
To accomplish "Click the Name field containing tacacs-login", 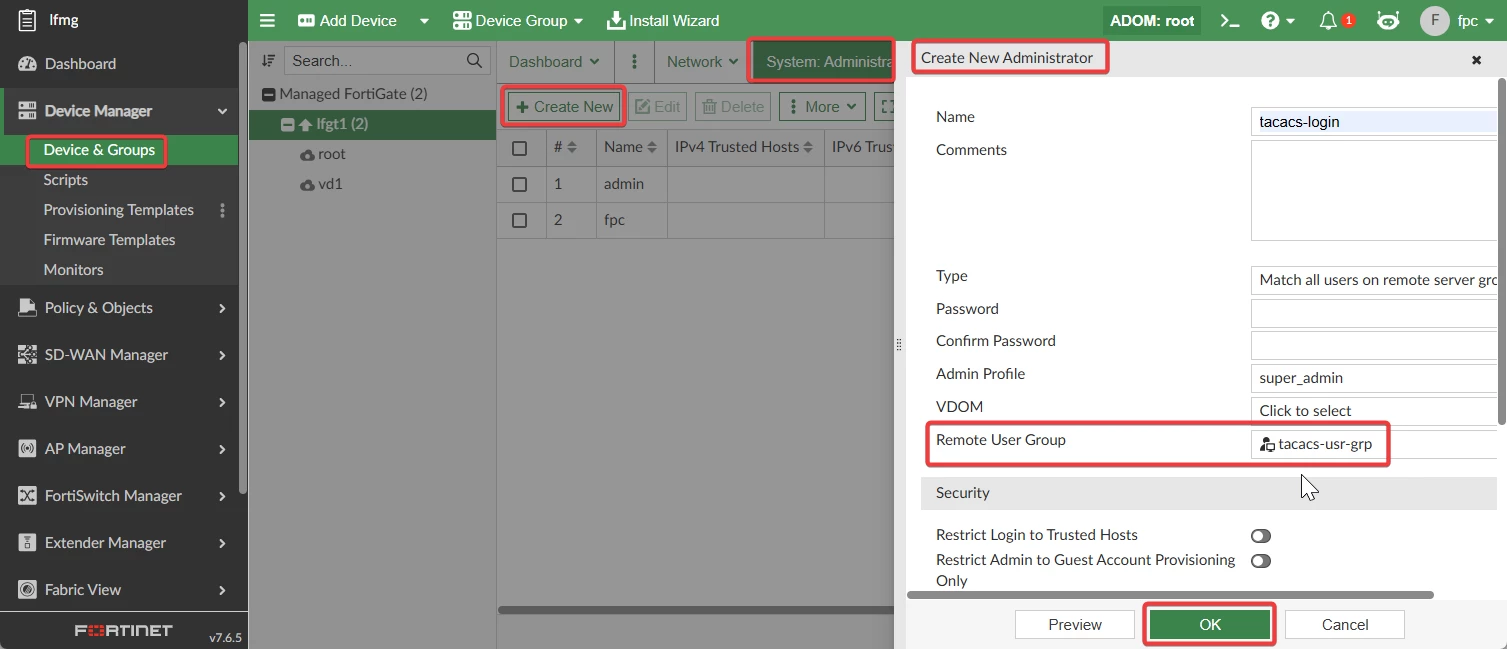I will point(1374,122).
